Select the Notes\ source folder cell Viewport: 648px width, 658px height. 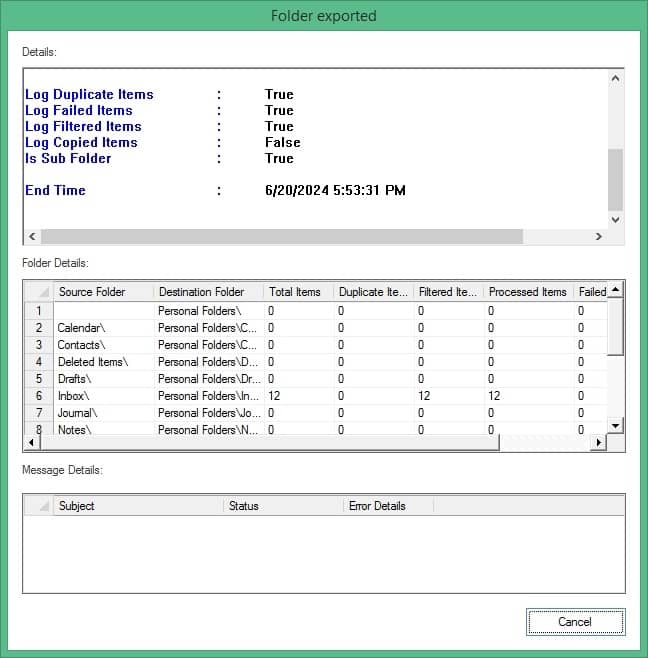[104, 429]
